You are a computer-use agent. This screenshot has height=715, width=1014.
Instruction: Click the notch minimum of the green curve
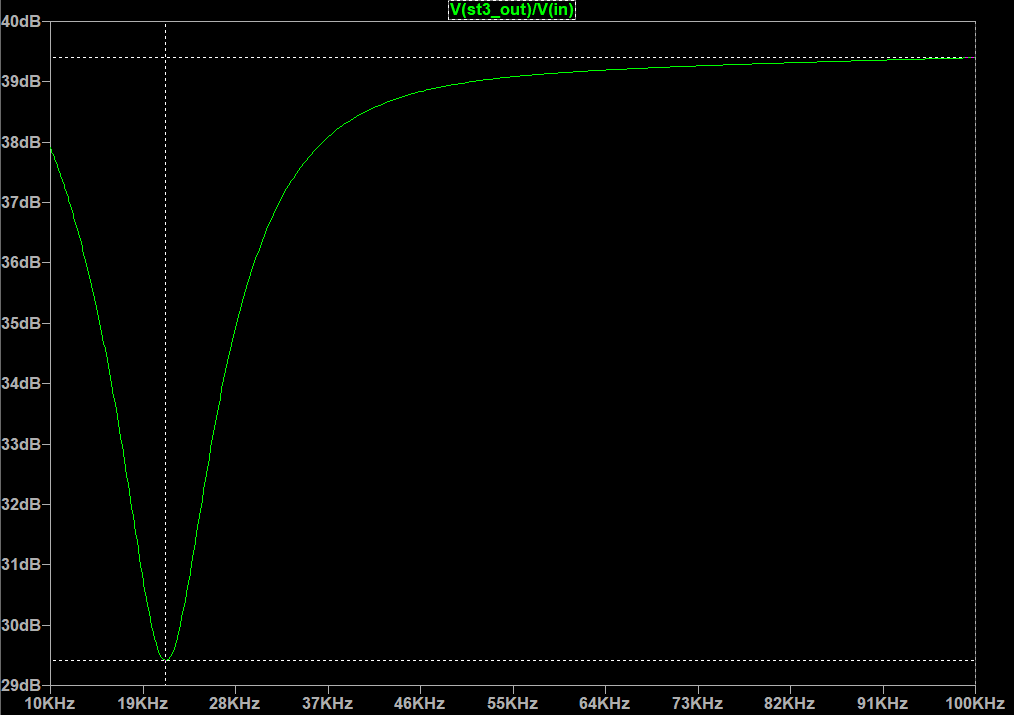[165, 660]
